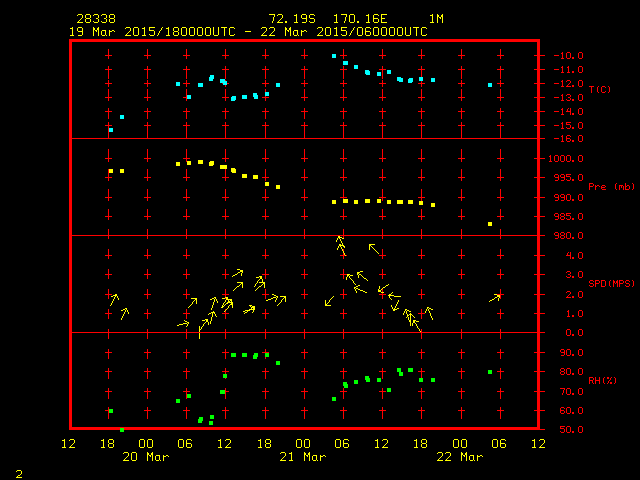Select the 21 Mar date label
This screenshot has height=480, width=640.
(302, 457)
